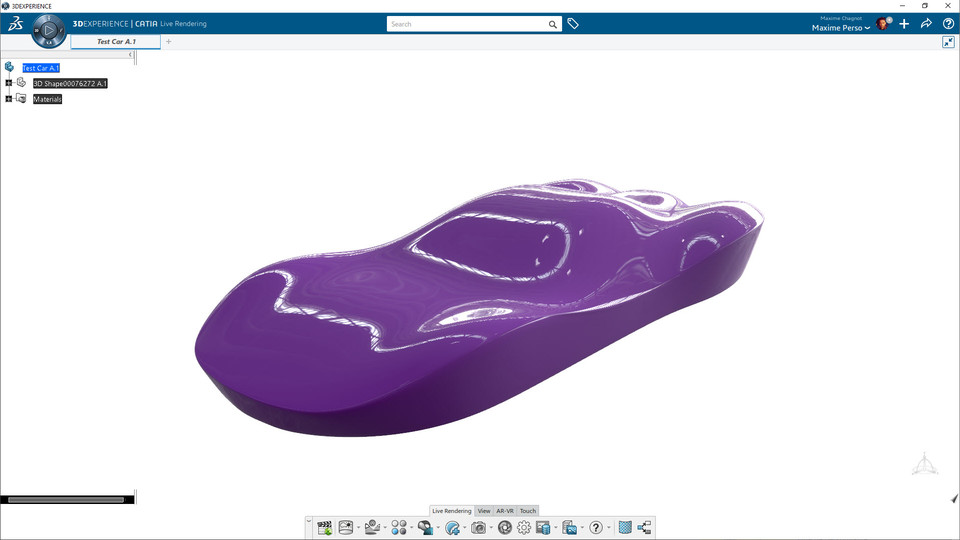
Task: Click the tree panel horizontal scrollbar
Action: [66, 500]
